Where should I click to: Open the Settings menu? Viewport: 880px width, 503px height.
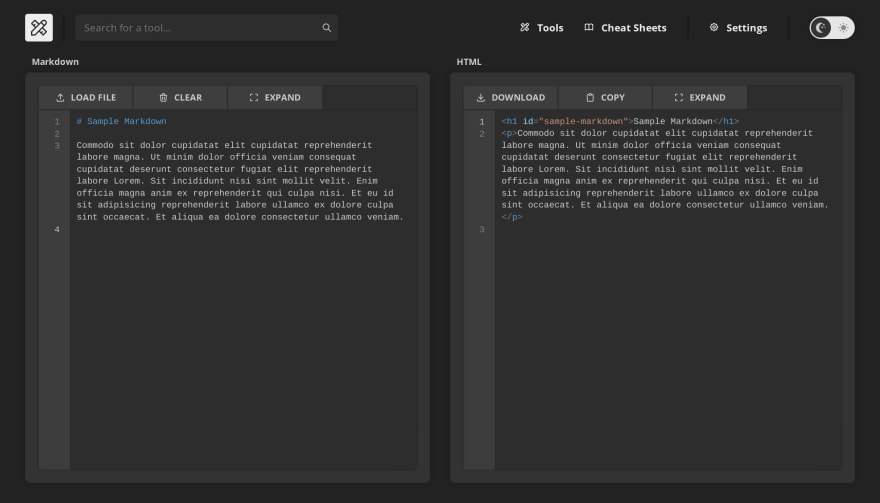[x=738, y=28]
